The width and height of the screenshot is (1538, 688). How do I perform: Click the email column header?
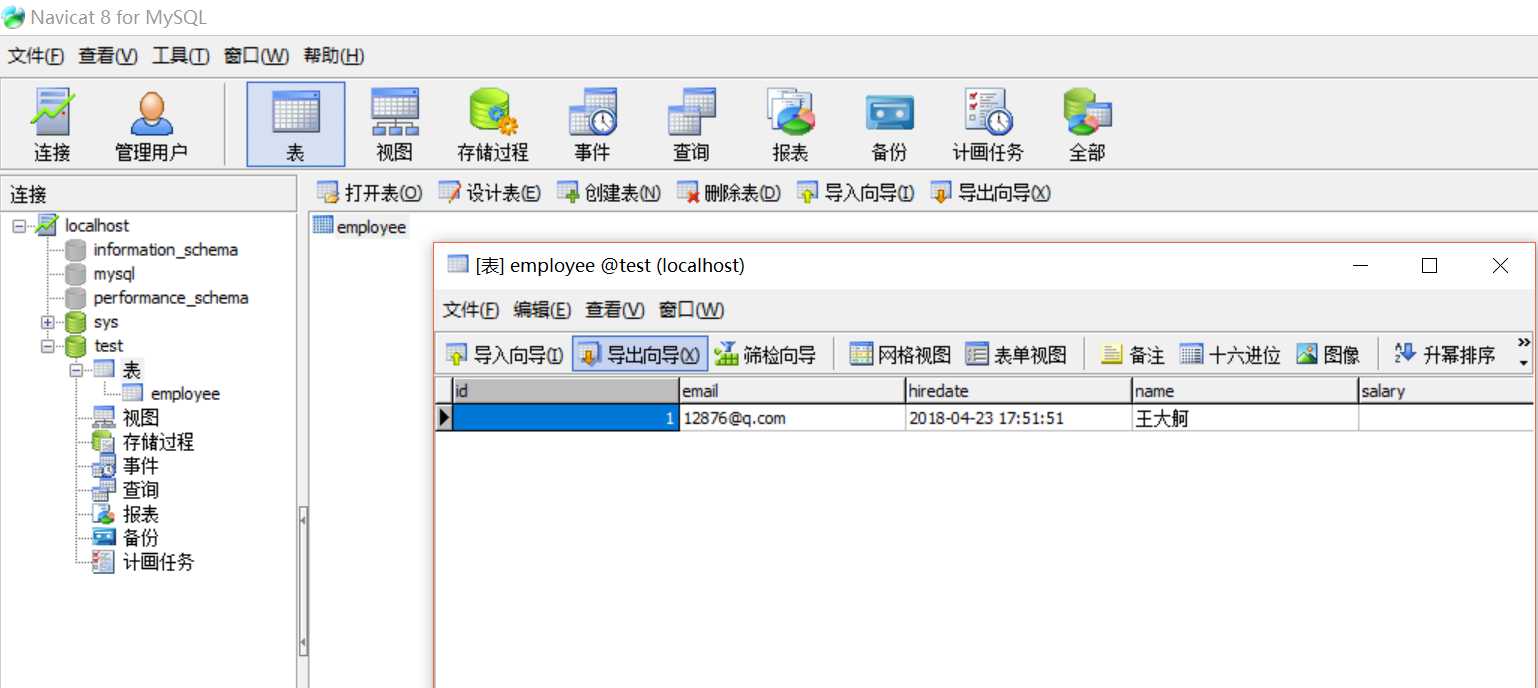[x=793, y=391]
